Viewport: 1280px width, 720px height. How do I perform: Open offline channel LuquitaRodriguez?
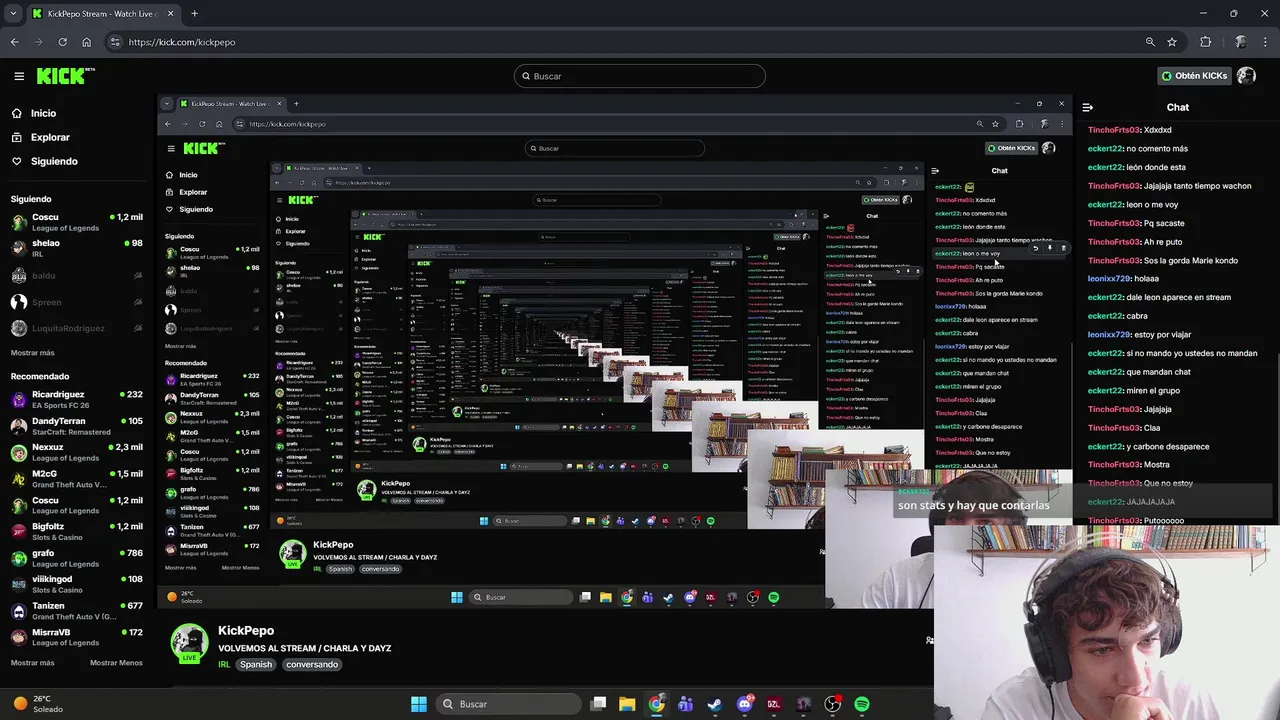tap(77, 328)
